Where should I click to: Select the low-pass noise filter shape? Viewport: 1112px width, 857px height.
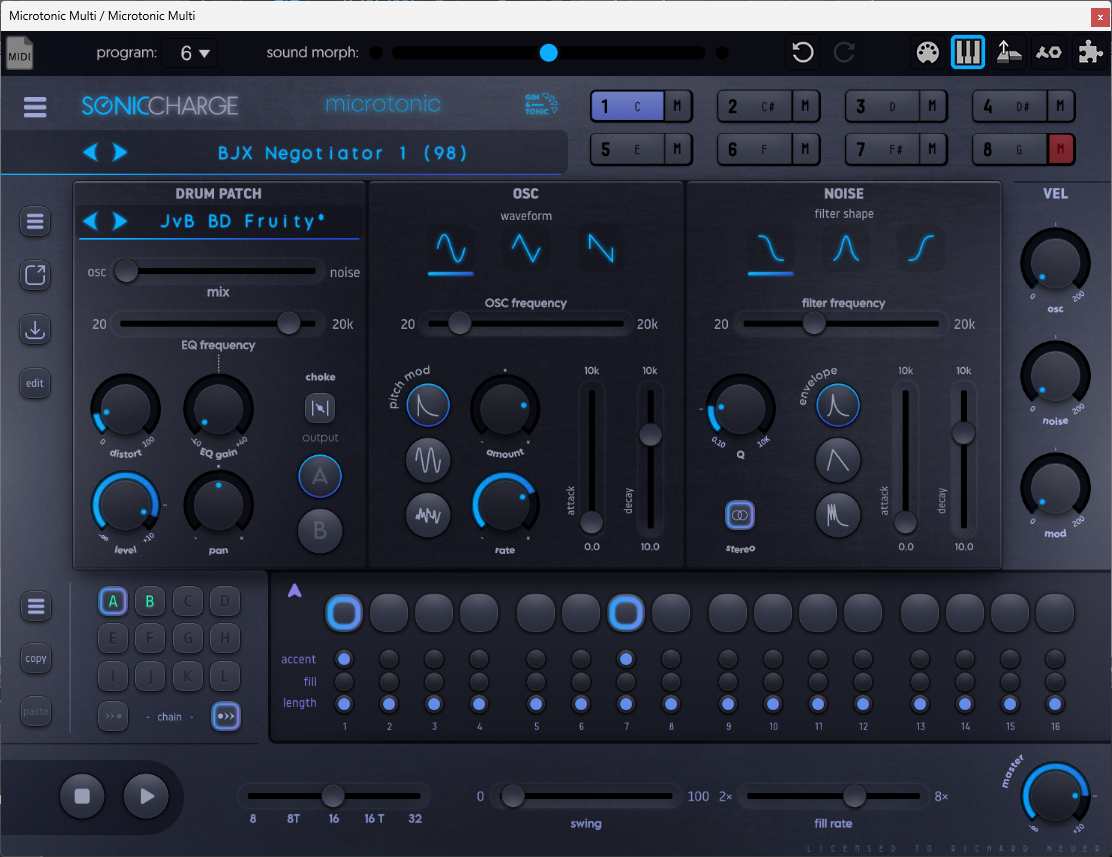[x=770, y=250]
